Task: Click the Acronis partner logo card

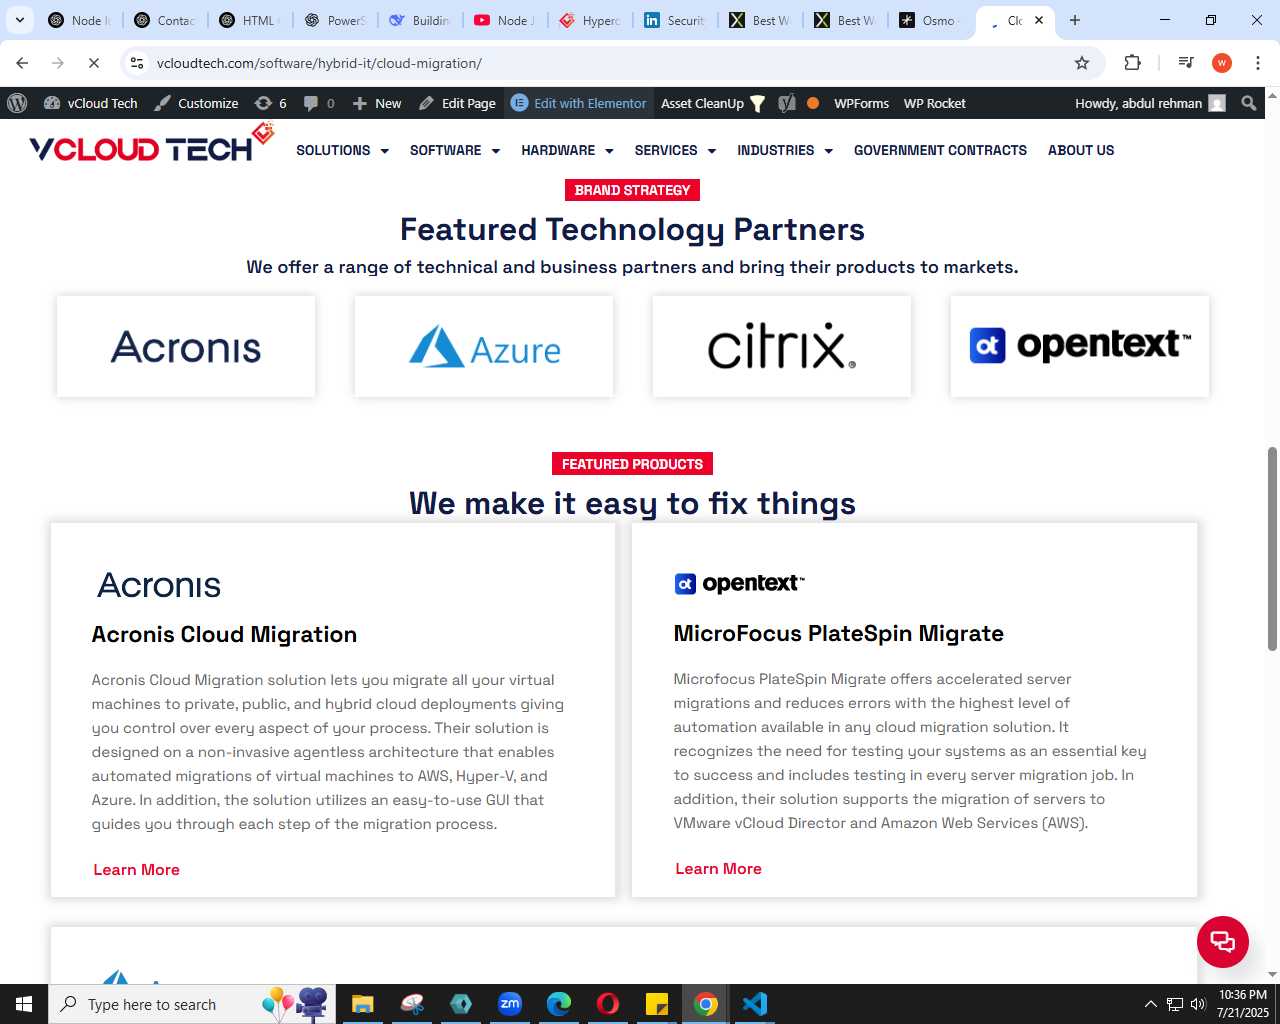Action: click(186, 346)
